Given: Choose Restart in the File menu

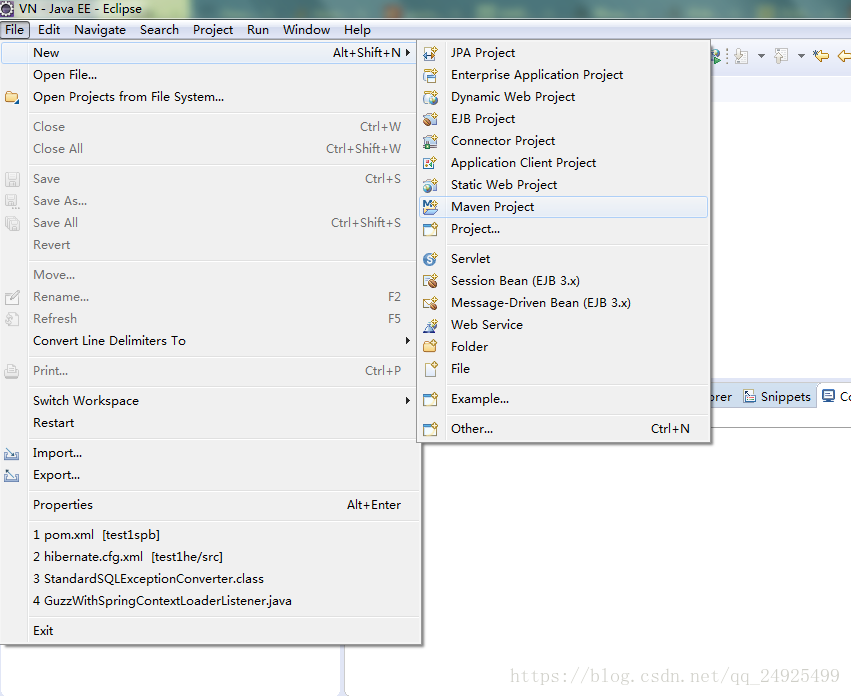Looking at the screenshot, I should tap(209, 423).
